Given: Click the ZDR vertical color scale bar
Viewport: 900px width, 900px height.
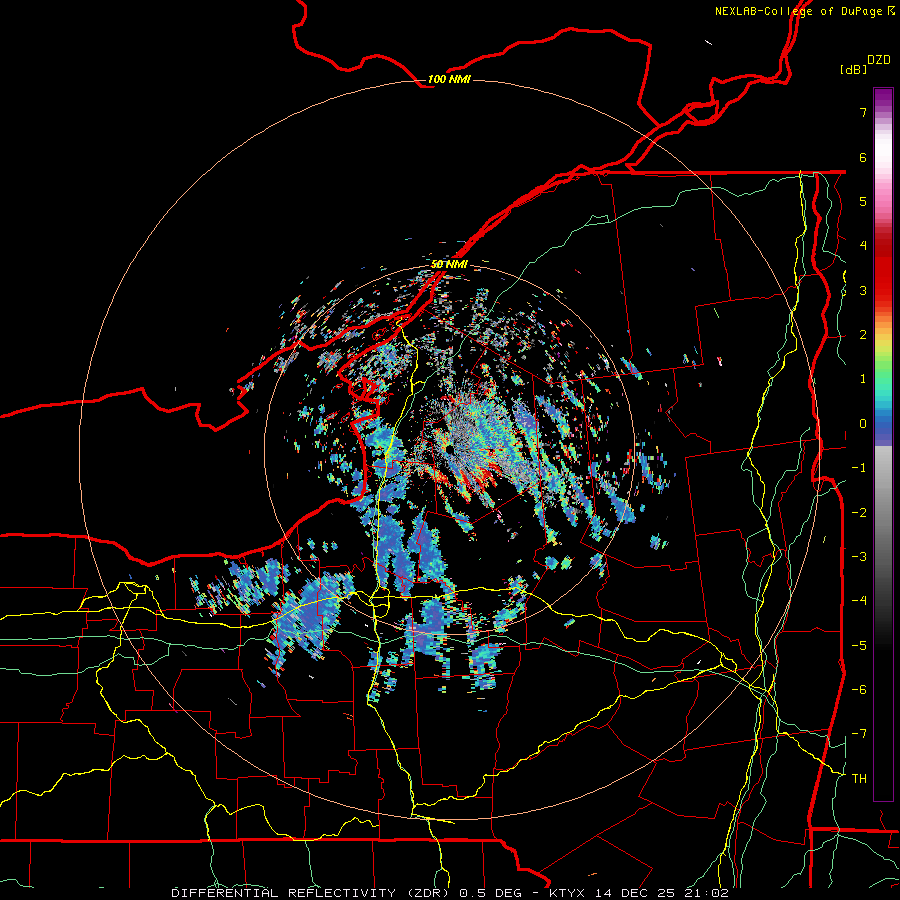Looking at the screenshot, I should click(x=883, y=444).
